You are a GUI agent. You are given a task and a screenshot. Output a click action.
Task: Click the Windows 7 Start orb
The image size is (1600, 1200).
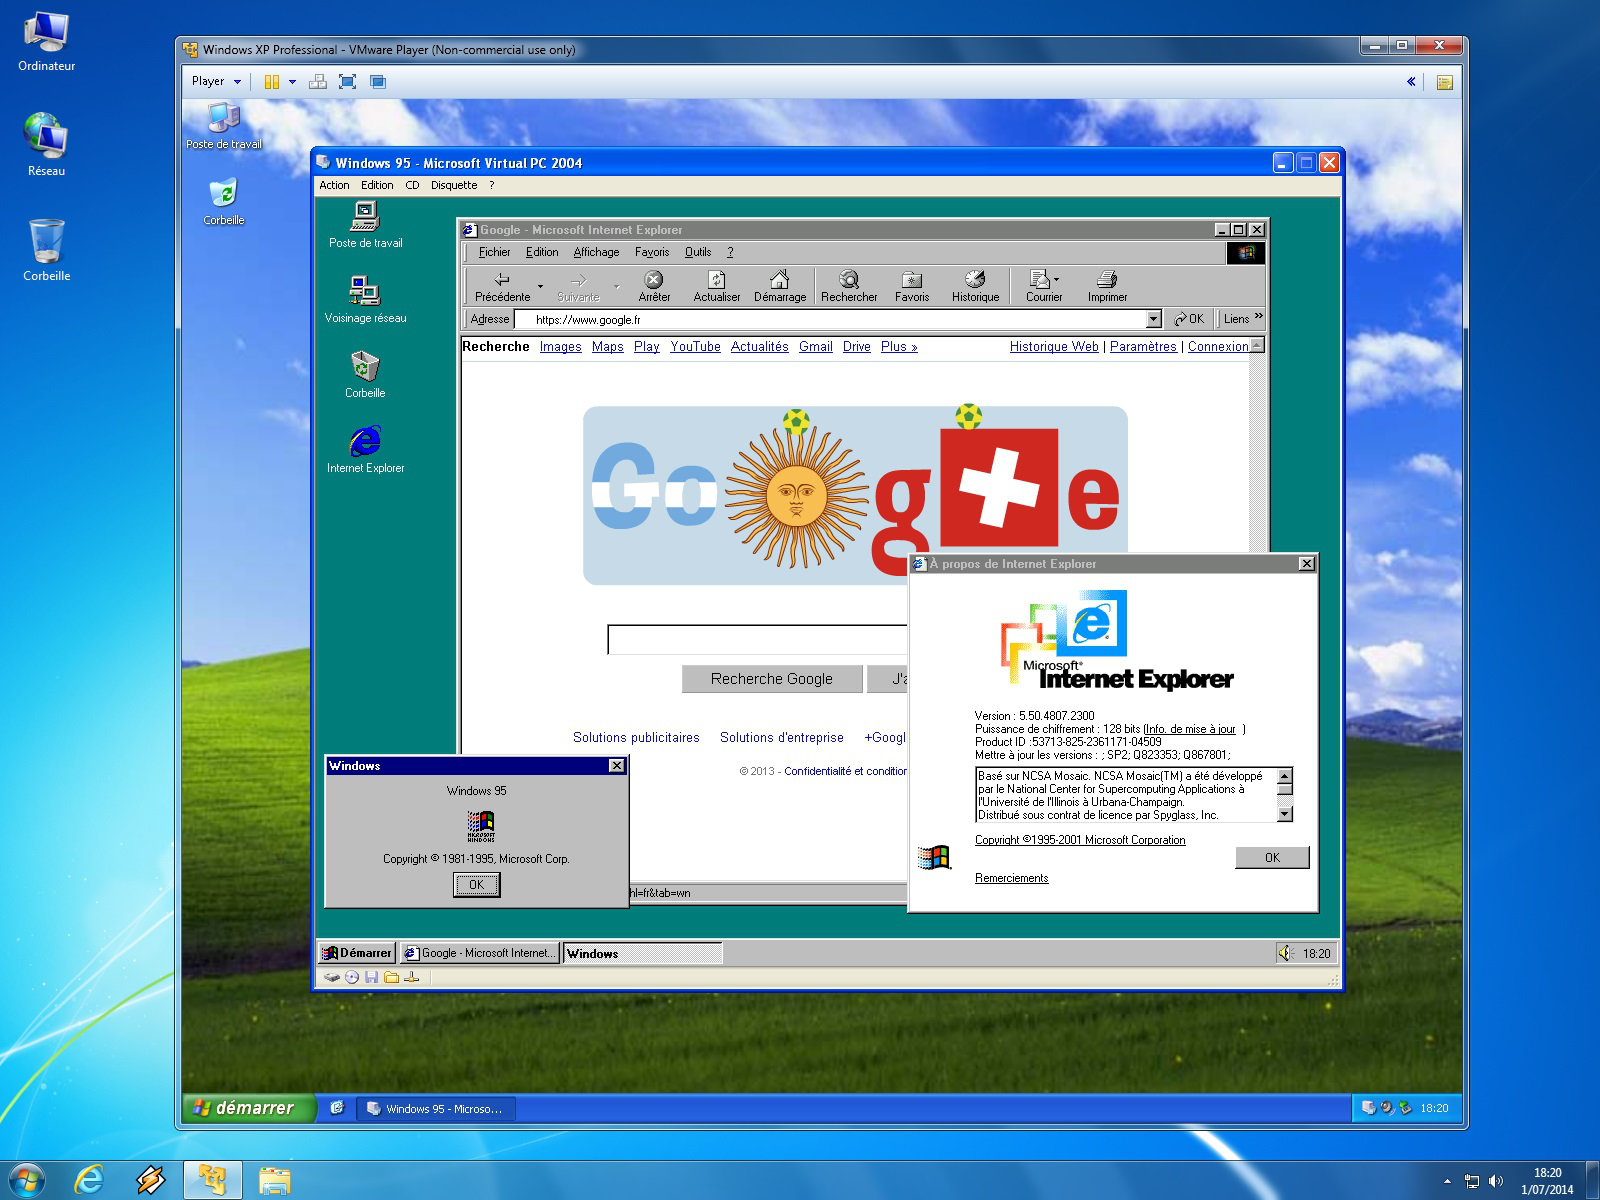point(26,1180)
